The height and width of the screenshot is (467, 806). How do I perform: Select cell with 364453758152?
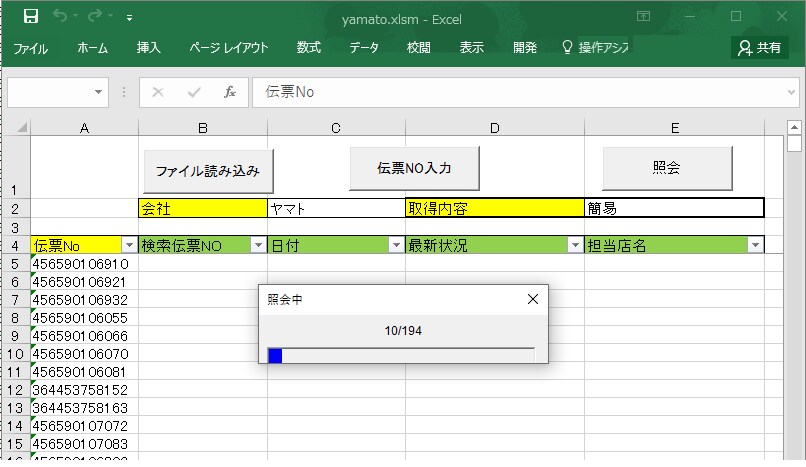(x=84, y=390)
